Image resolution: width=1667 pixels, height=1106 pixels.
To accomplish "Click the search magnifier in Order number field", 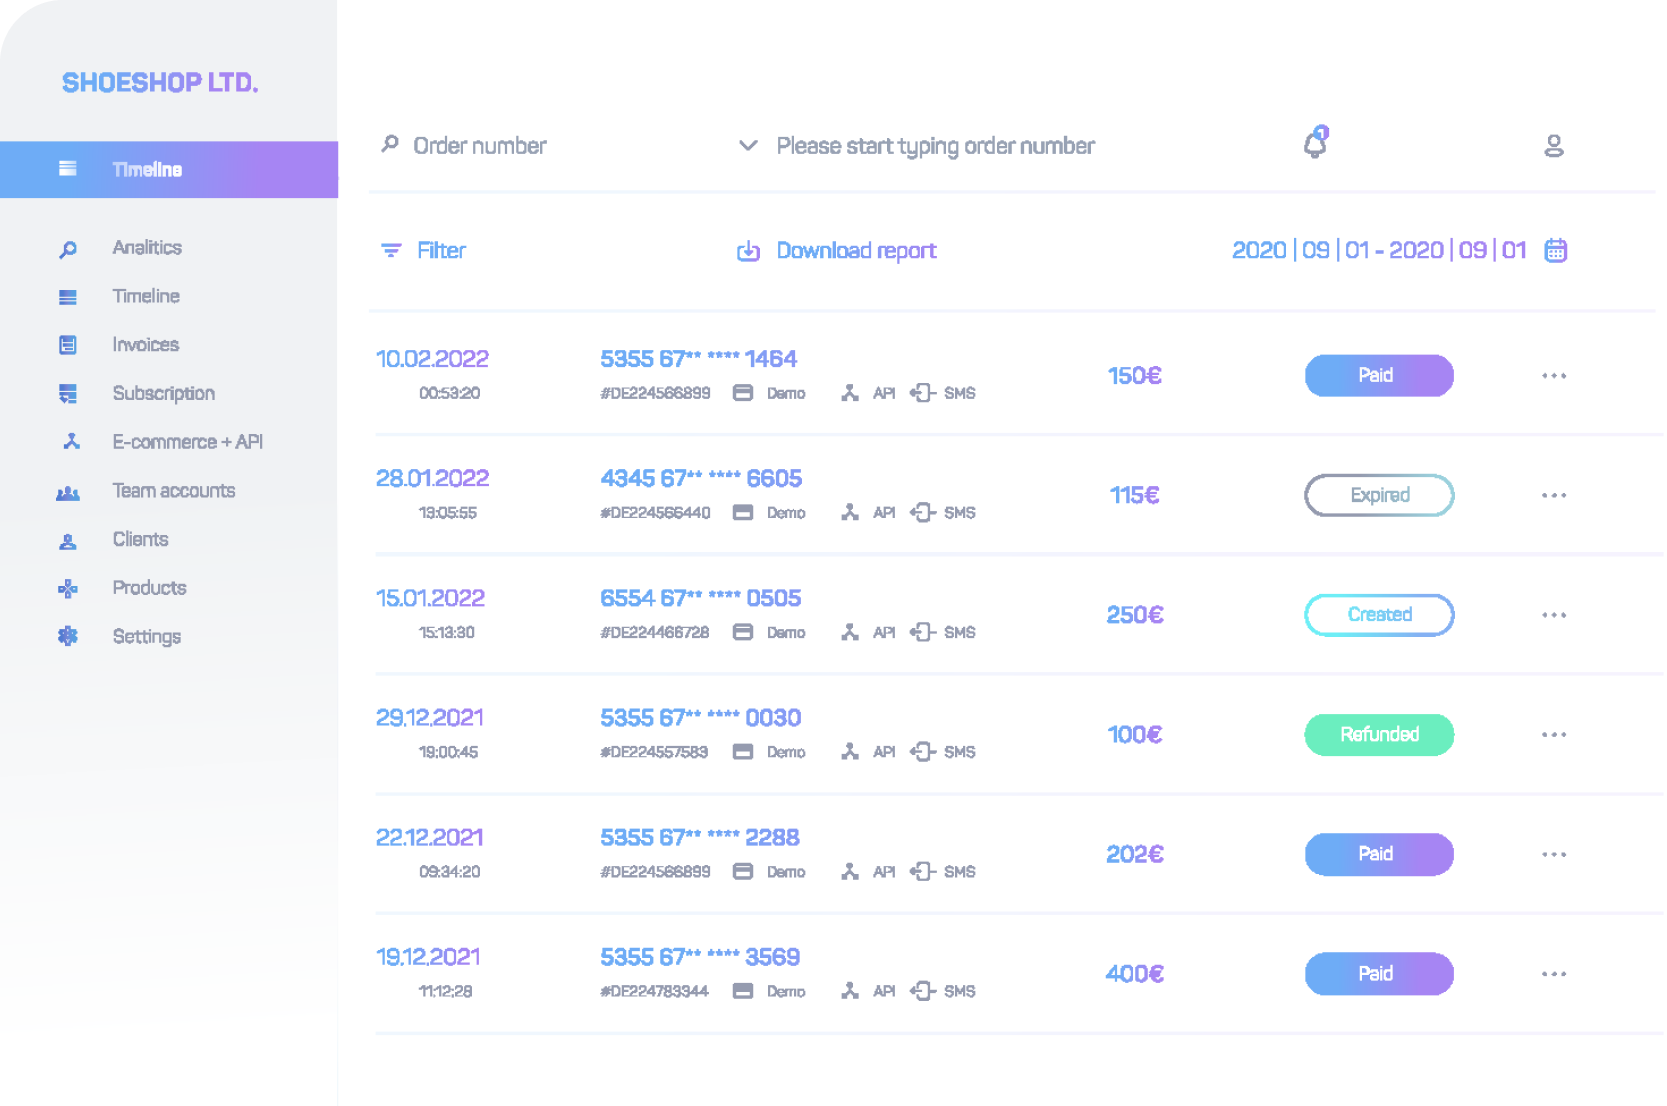I will pyautogui.click(x=389, y=144).
